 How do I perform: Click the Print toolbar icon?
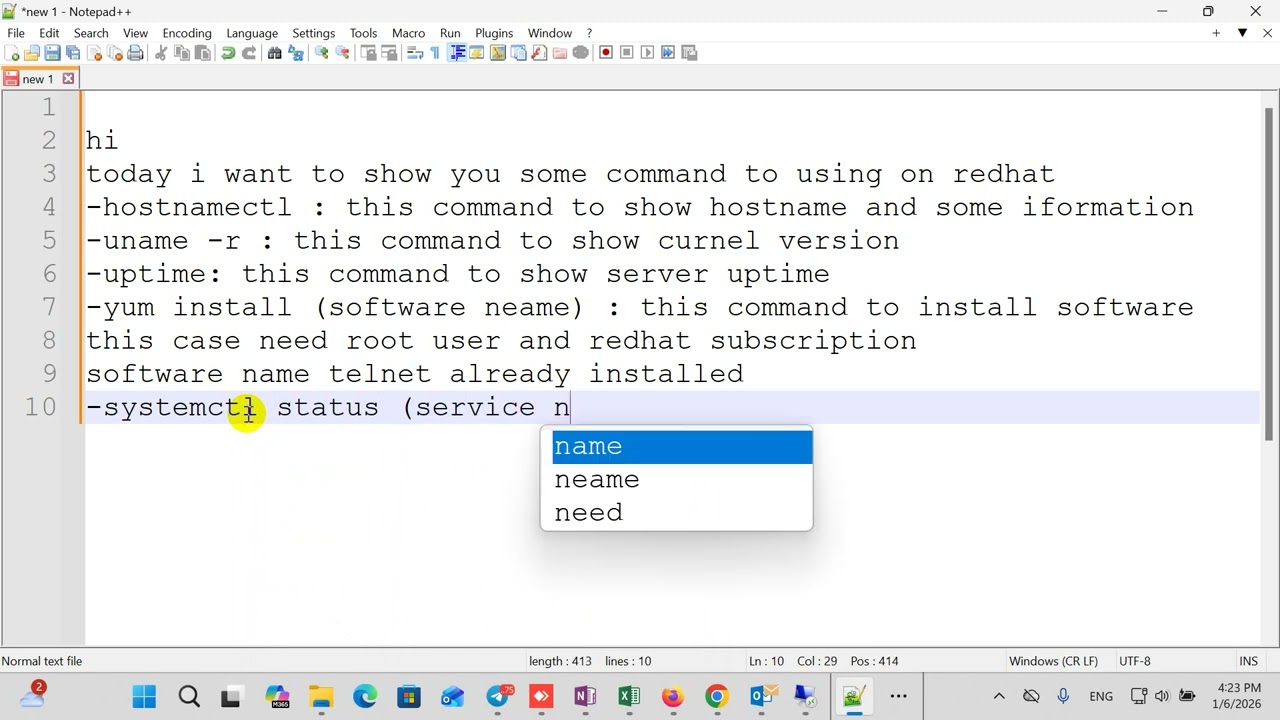tap(135, 53)
